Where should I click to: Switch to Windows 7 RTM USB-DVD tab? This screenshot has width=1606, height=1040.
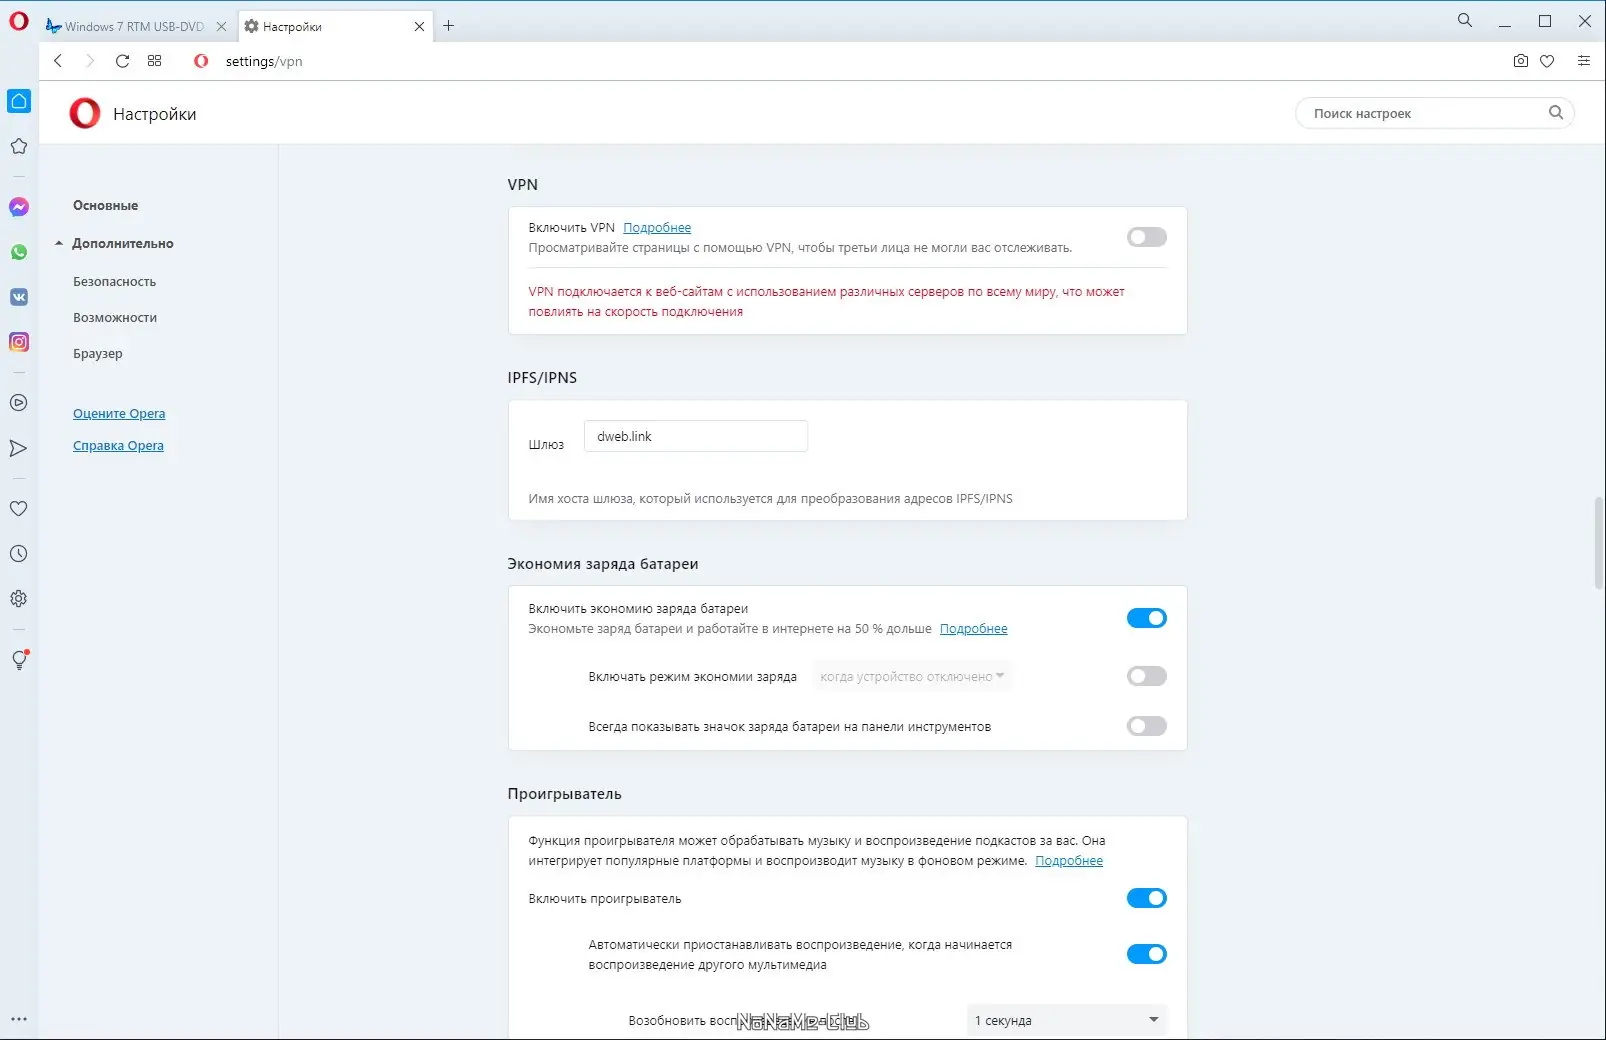pos(134,27)
